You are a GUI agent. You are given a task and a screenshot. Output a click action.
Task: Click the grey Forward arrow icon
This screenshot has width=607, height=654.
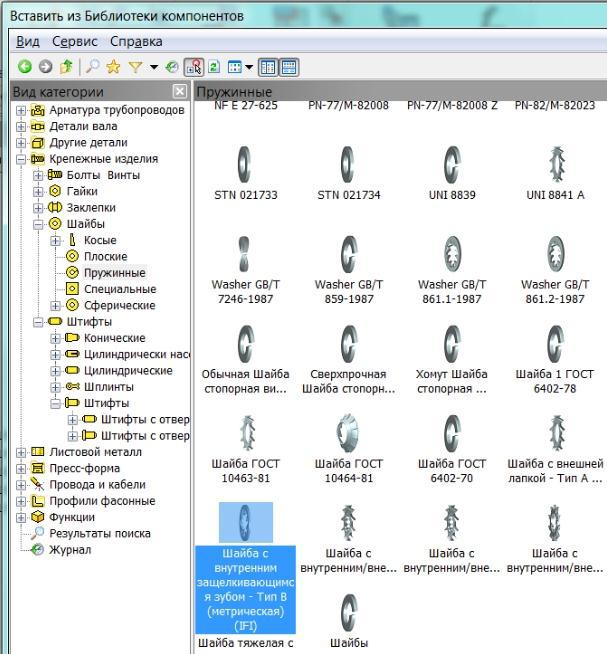[x=45, y=67]
